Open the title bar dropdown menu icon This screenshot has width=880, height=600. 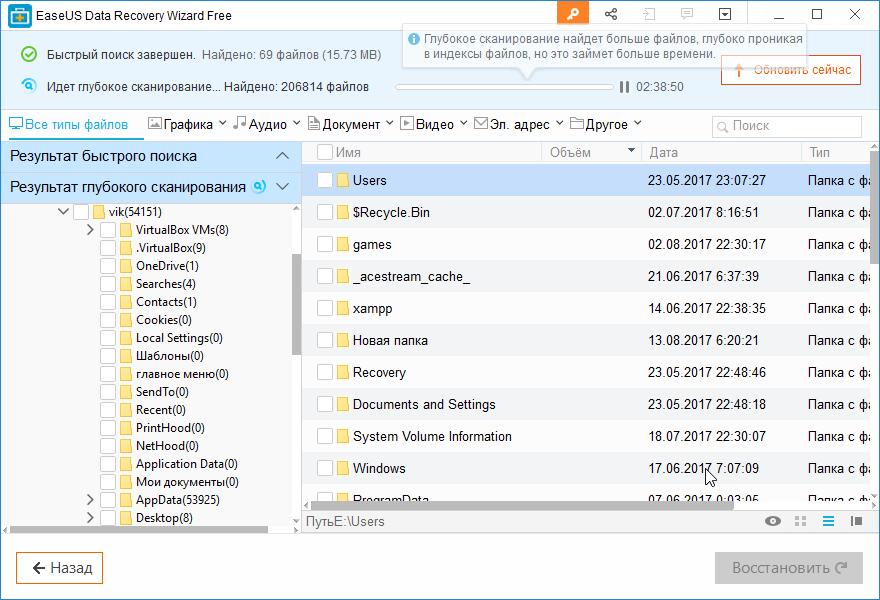[725, 14]
